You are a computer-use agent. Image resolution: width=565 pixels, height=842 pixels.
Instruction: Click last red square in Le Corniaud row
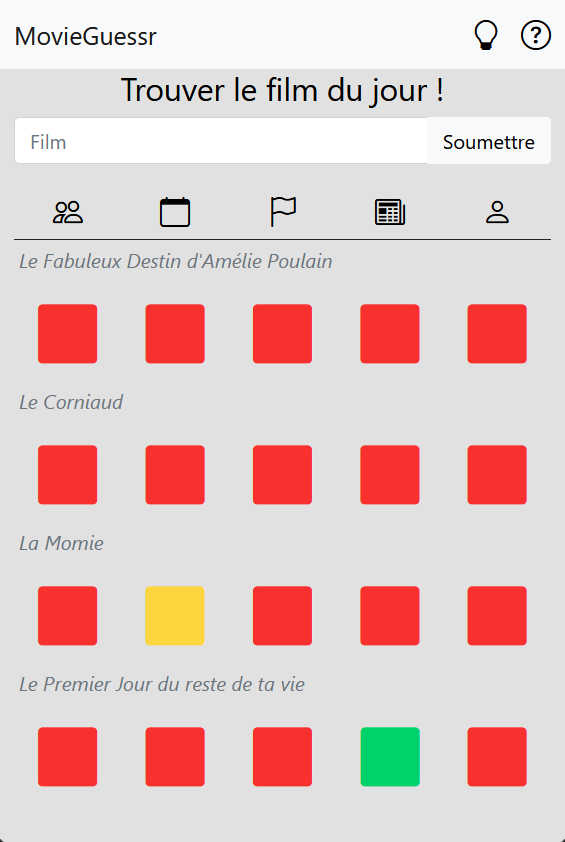coord(497,475)
